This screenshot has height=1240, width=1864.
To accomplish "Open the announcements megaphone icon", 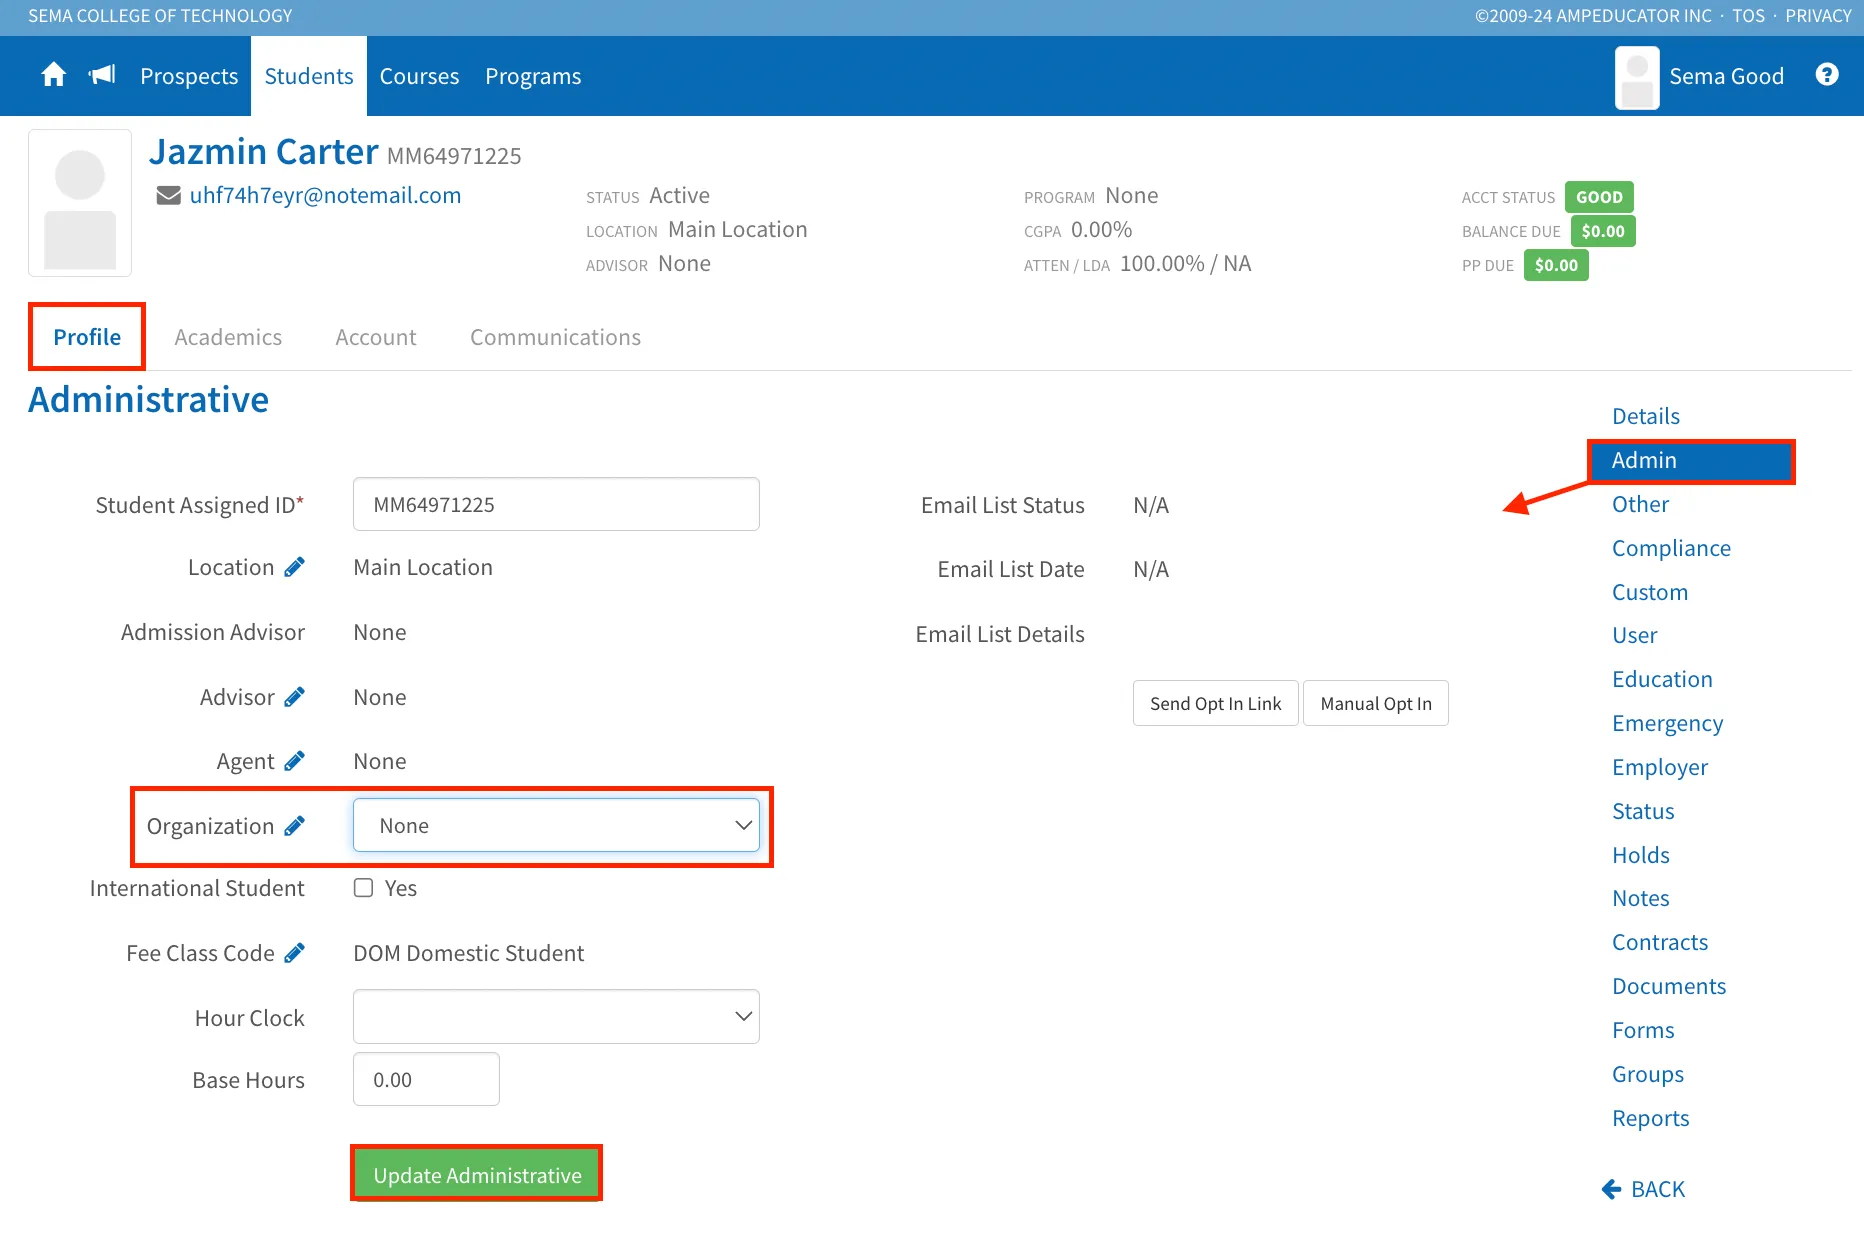I will tap(102, 75).
